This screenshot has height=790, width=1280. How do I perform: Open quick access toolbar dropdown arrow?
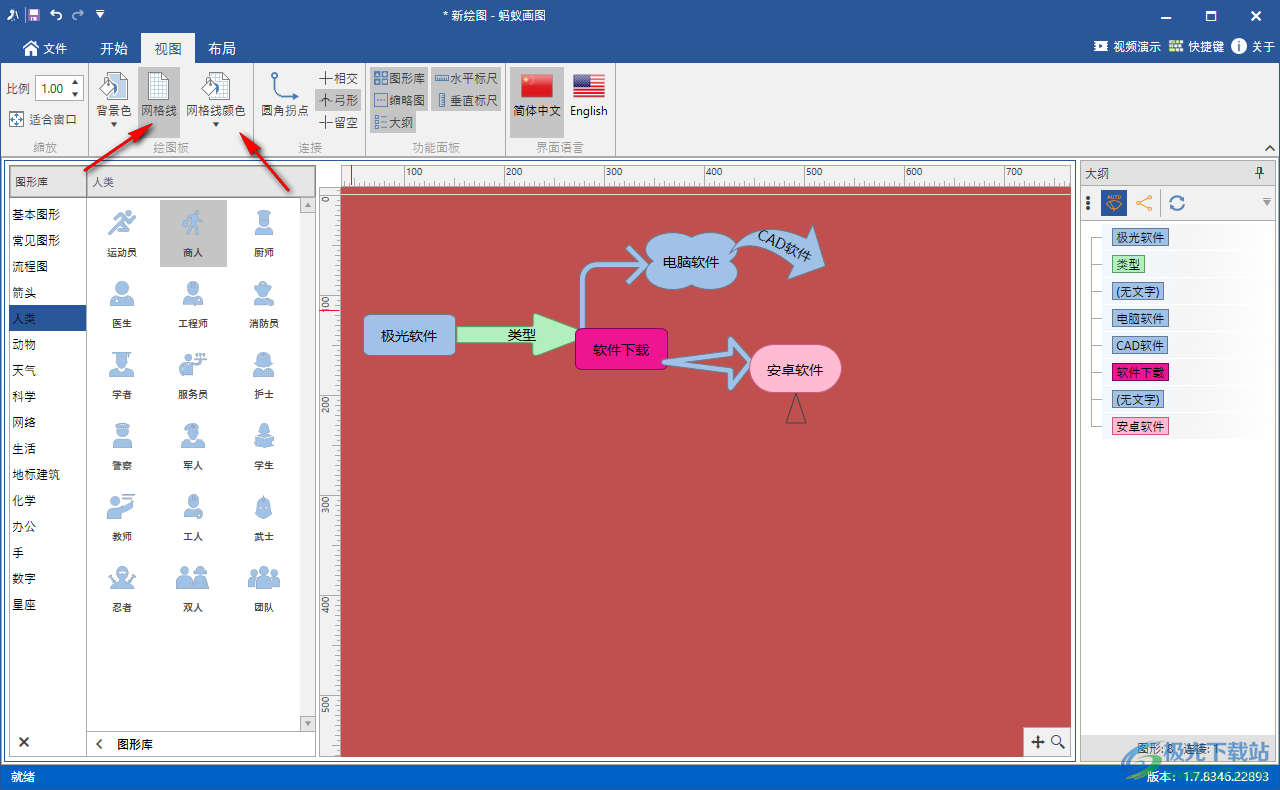[x=100, y=15]
